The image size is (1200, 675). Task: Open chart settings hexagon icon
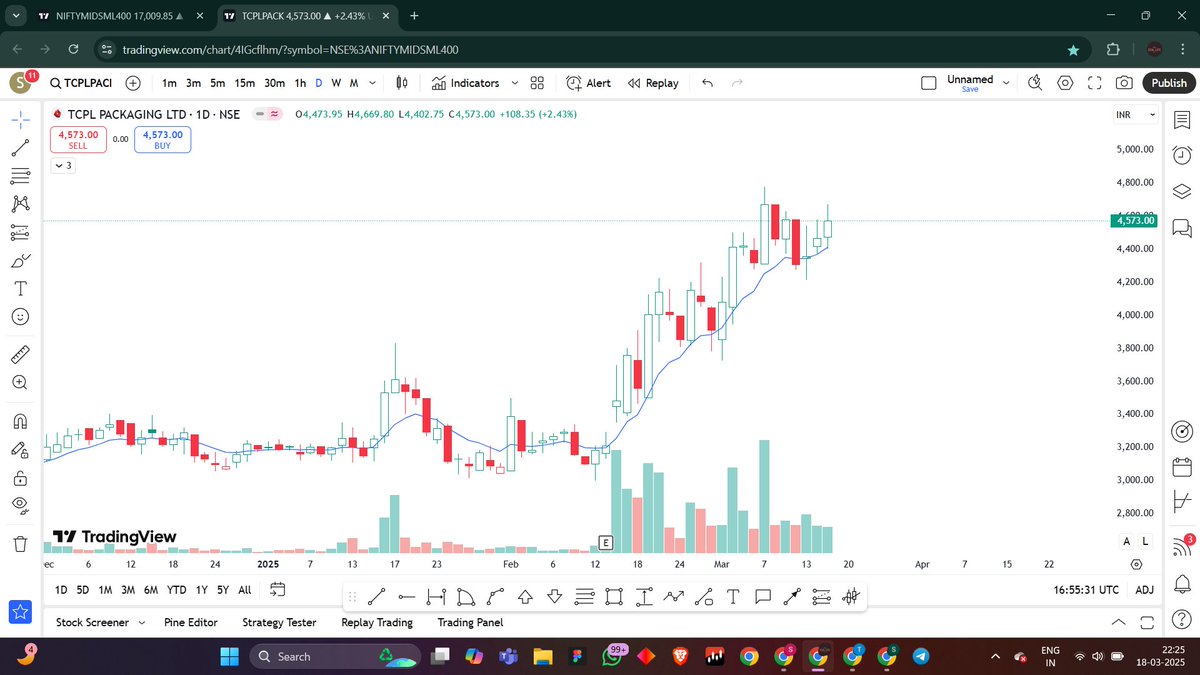1066,83
